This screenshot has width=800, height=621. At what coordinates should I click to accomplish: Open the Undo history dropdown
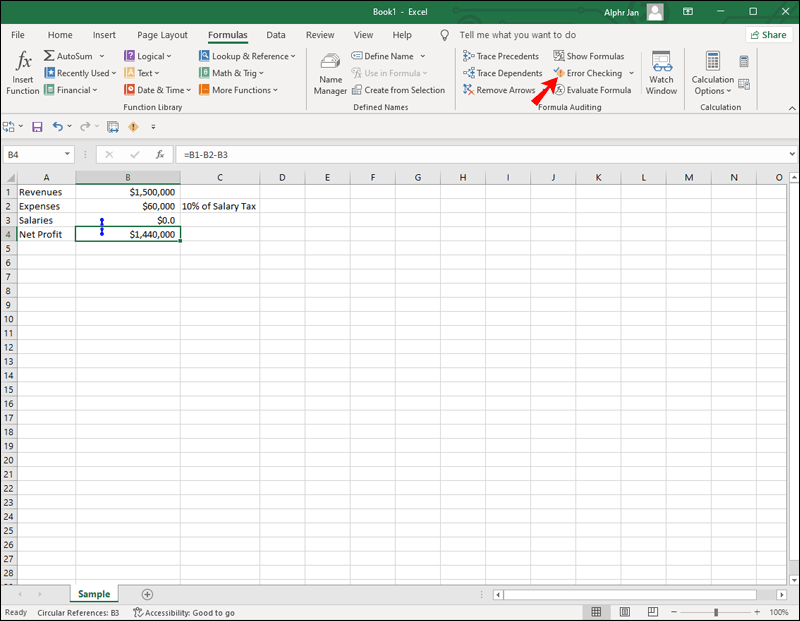(x=69, y=127)
